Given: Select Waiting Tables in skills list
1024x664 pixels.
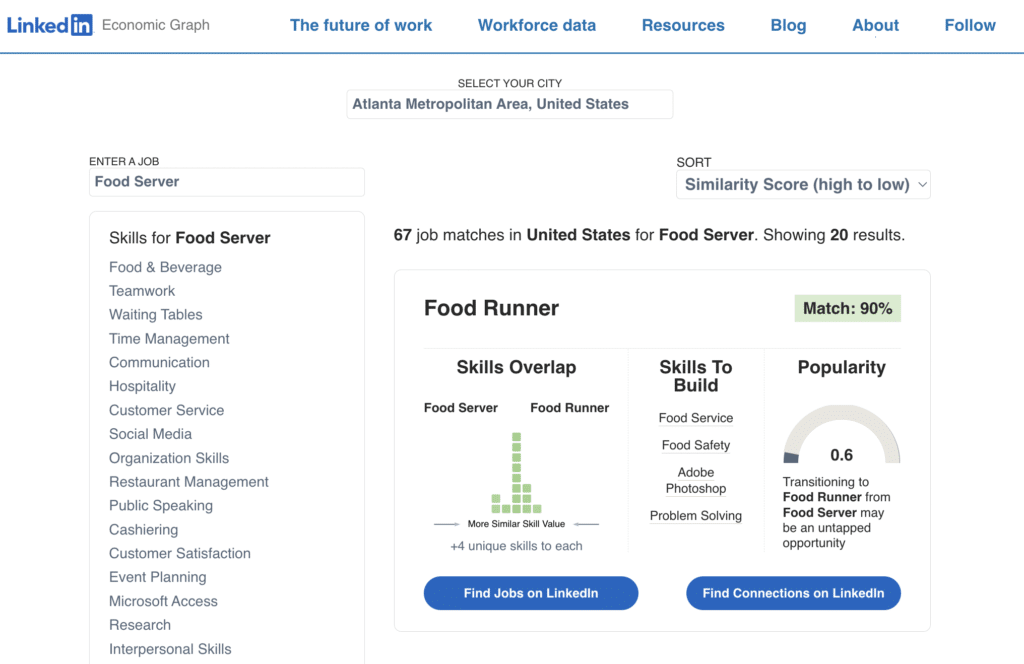Looking at the screenshot, I should 156,314.
